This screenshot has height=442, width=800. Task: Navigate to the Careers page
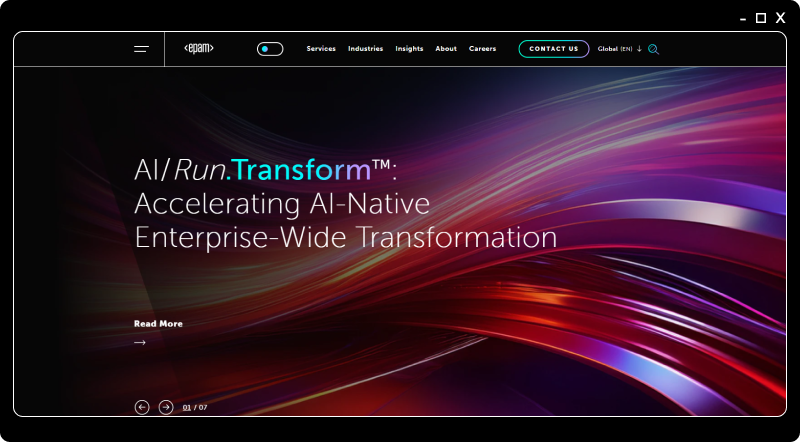(482, 49)
